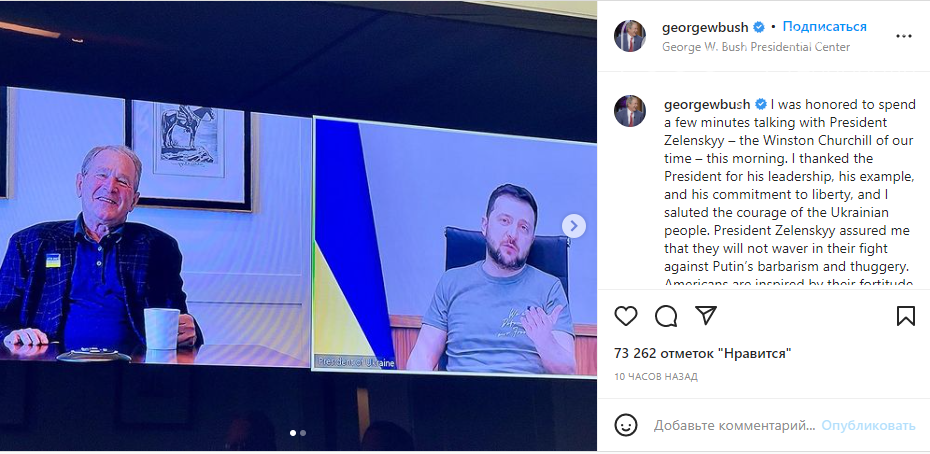Open emoji picker smiley icon

pyautogui.click(x=626, y=425)
